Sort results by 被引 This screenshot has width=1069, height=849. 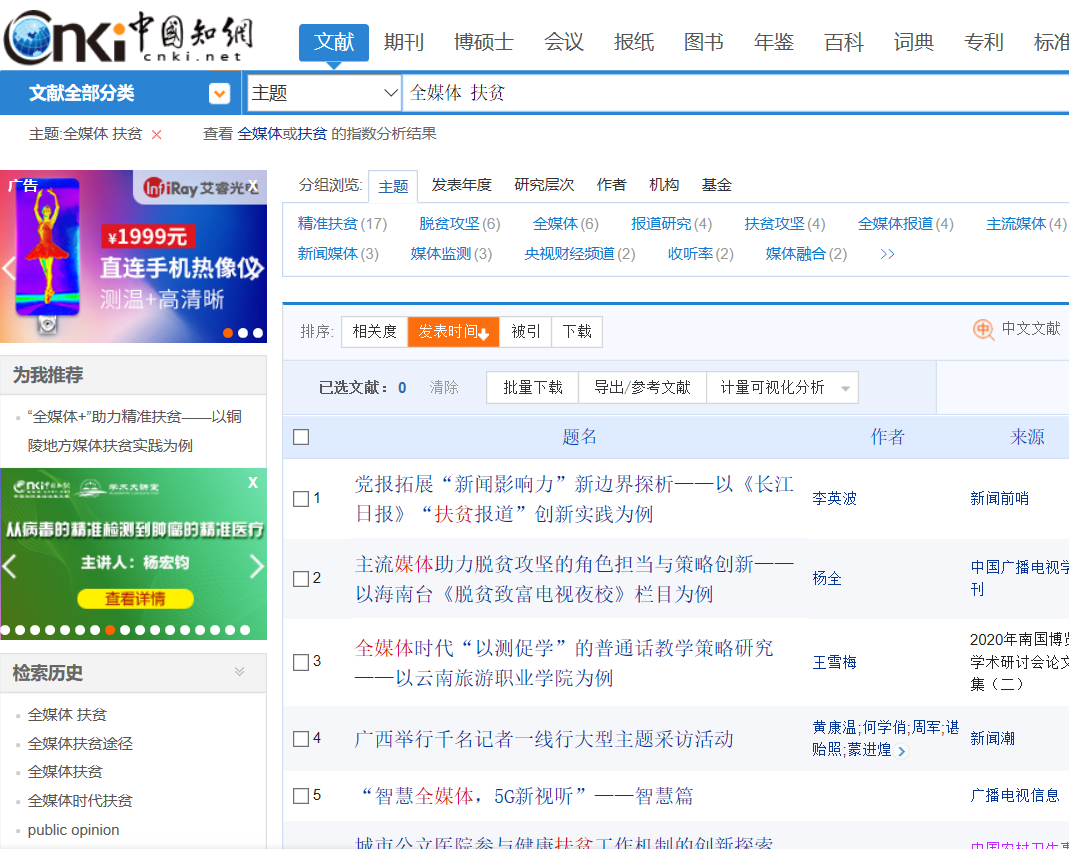[525, 332]
